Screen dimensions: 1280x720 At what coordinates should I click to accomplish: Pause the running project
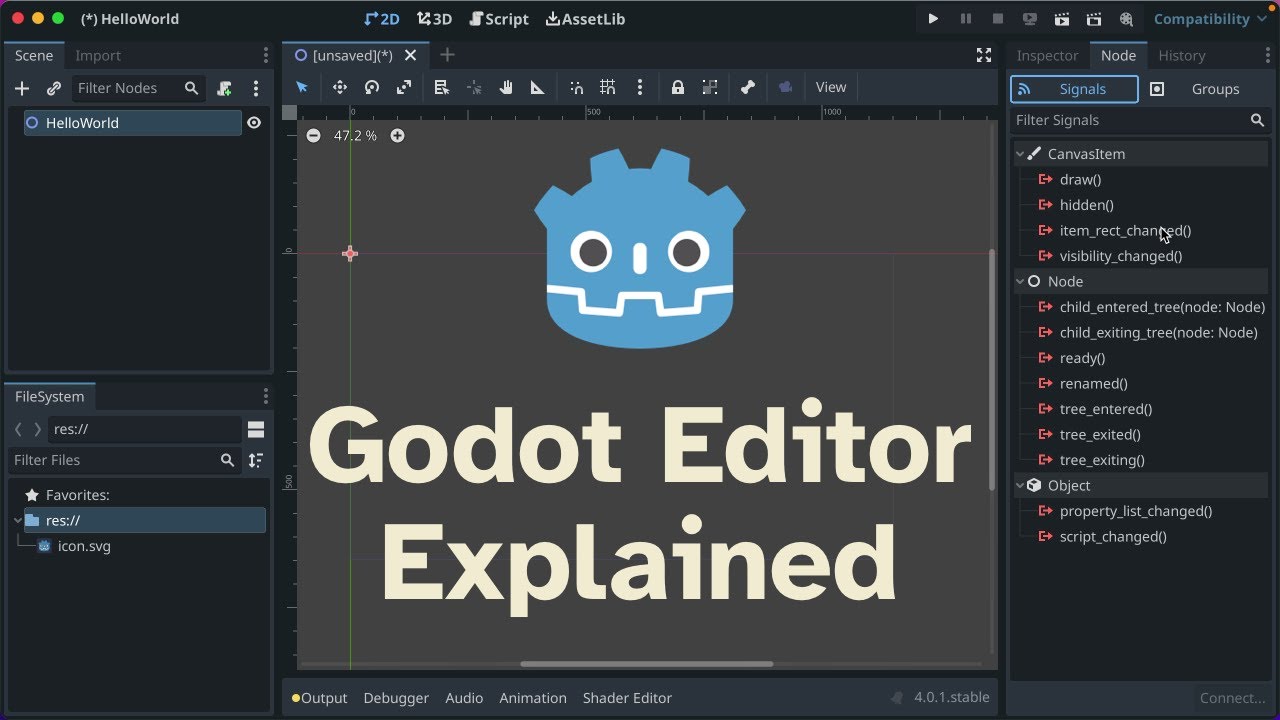(966, 19)
